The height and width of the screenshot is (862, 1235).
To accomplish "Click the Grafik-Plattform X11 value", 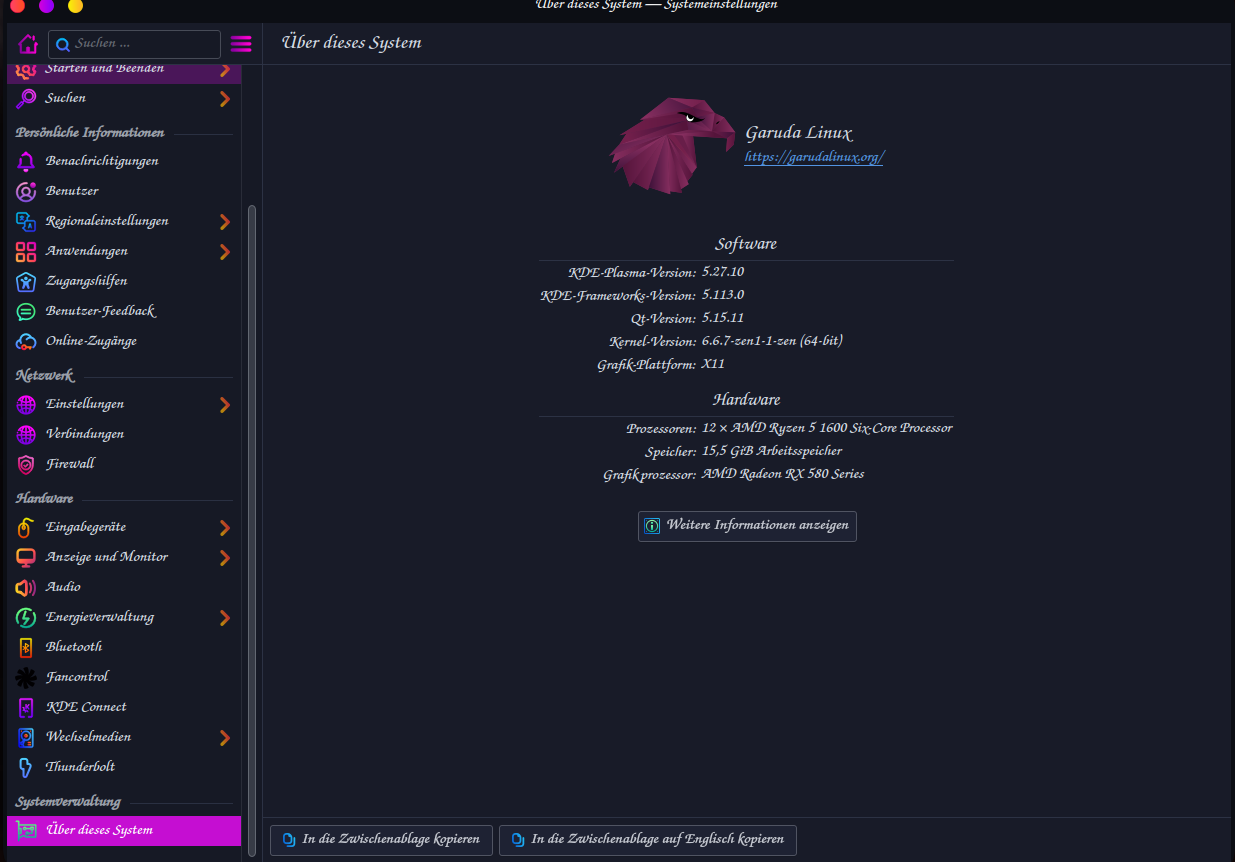I will (713, 364).
